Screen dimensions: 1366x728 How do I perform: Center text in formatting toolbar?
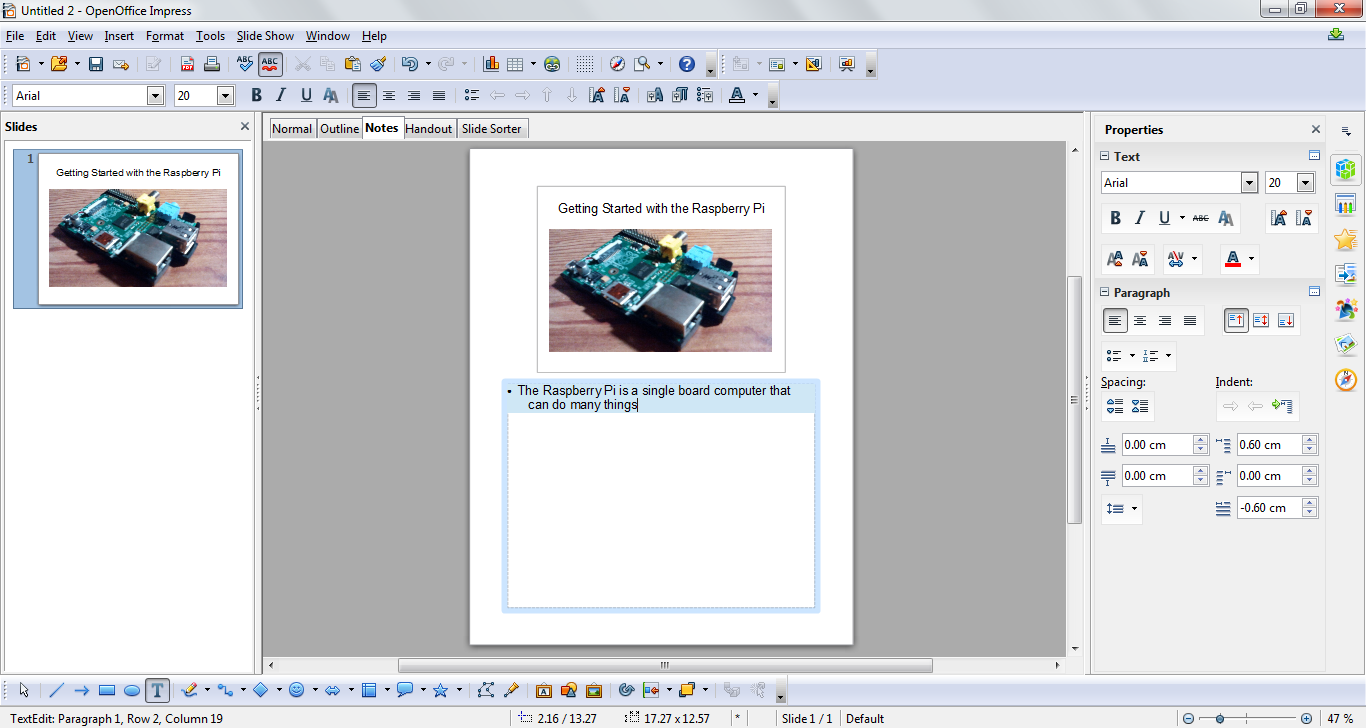[389, 95]
